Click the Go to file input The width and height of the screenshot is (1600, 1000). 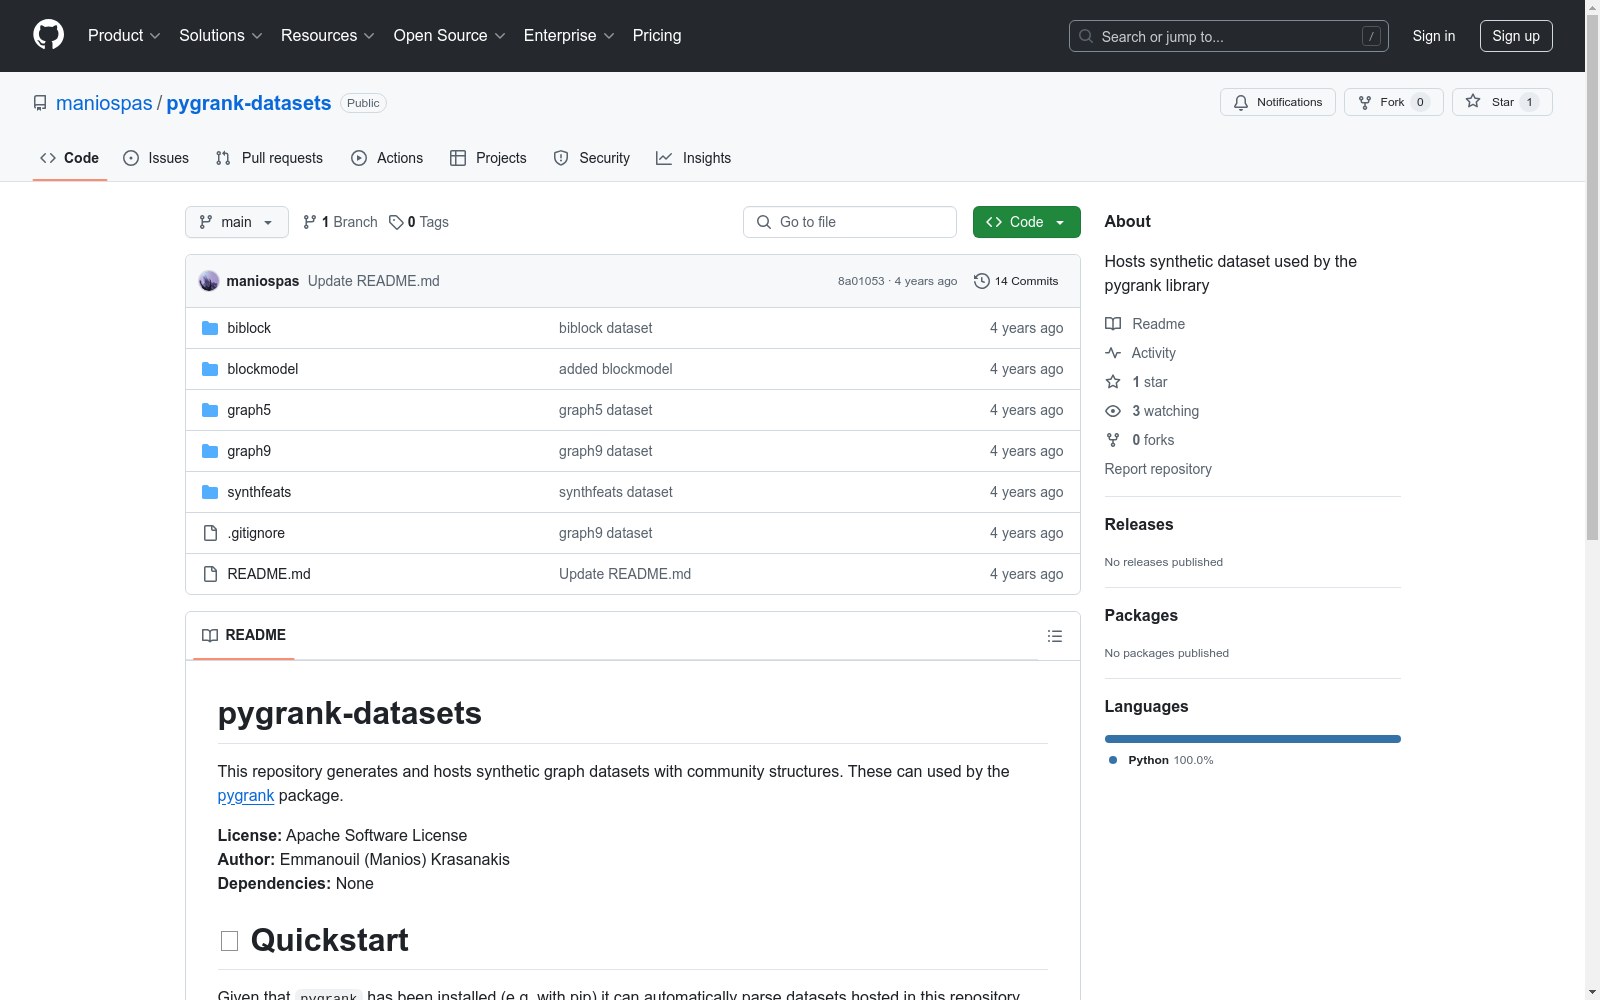click(850, 222)
